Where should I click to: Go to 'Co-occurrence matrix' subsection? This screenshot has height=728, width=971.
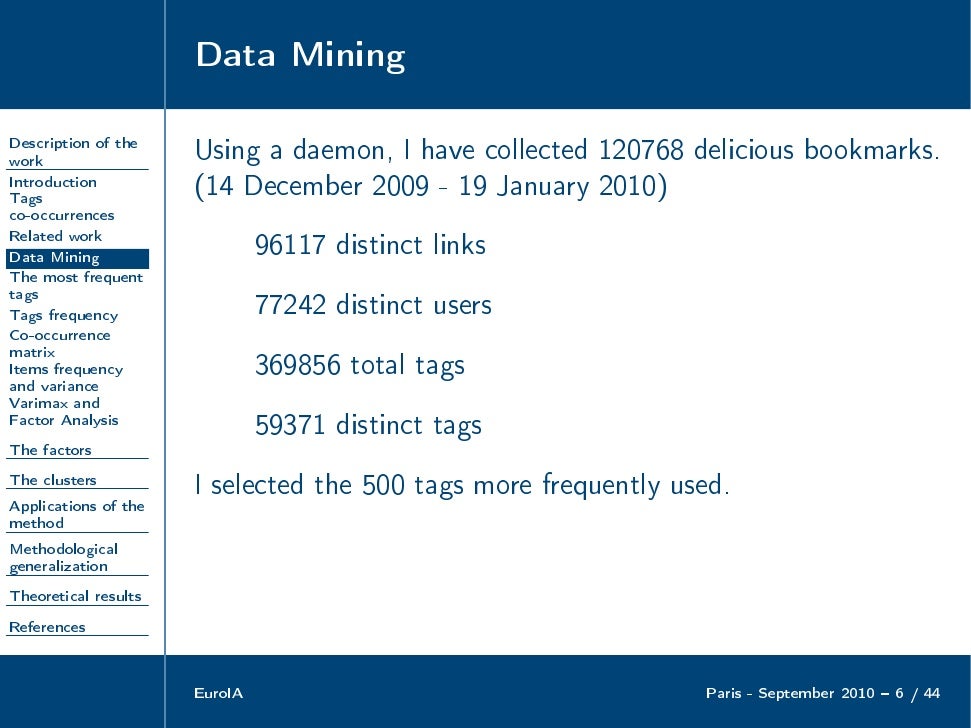pyautogui.click(x=59, y=344)
